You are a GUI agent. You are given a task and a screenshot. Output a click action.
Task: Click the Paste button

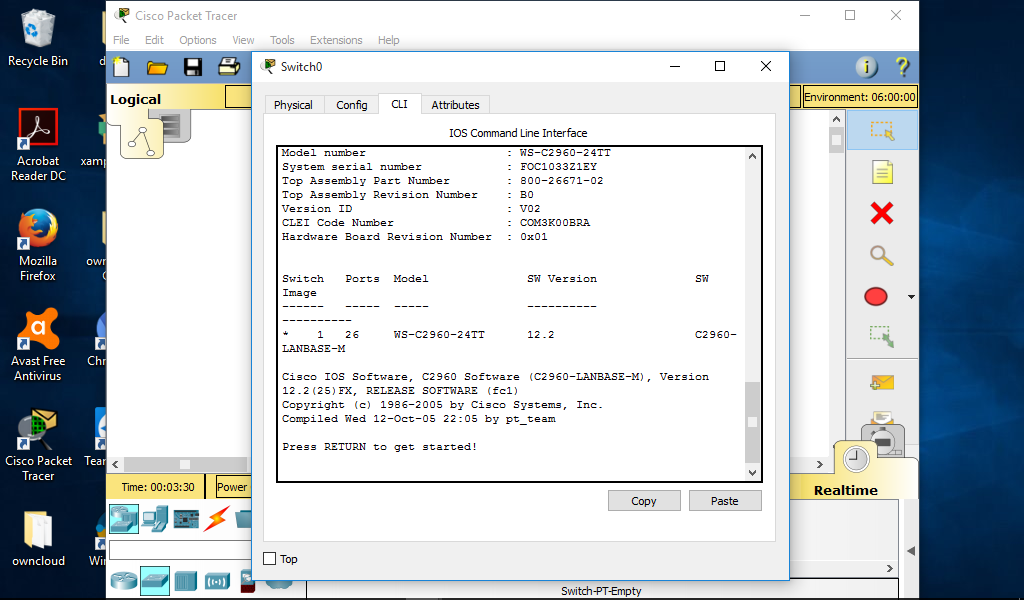tap(725, 501)
